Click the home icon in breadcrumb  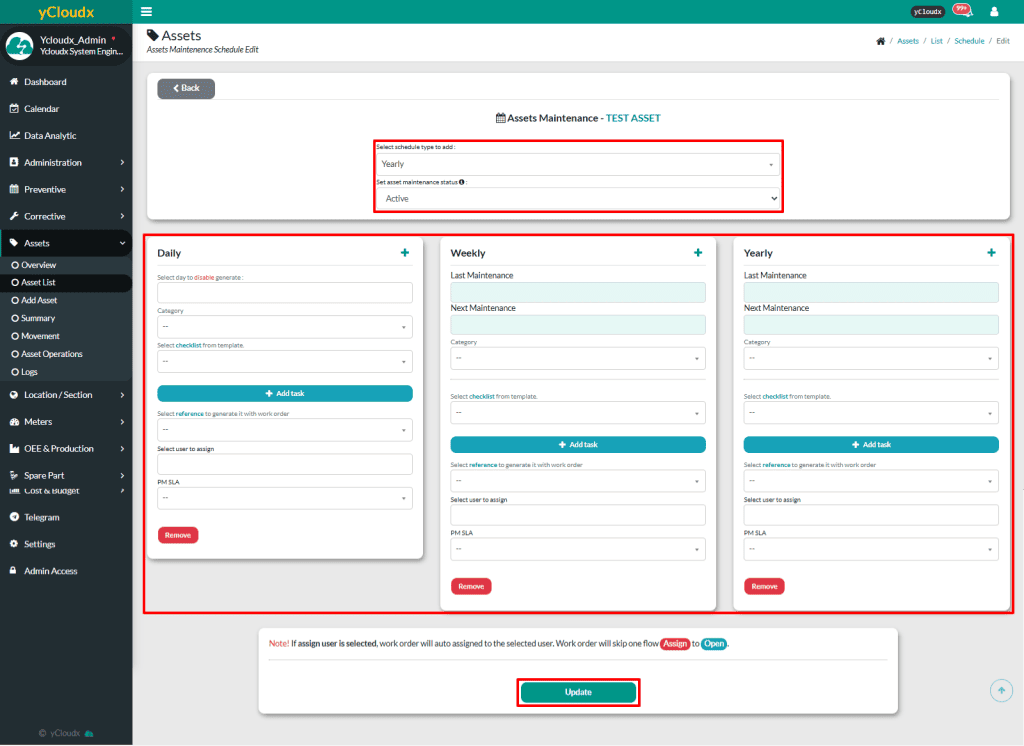(880, 41)
